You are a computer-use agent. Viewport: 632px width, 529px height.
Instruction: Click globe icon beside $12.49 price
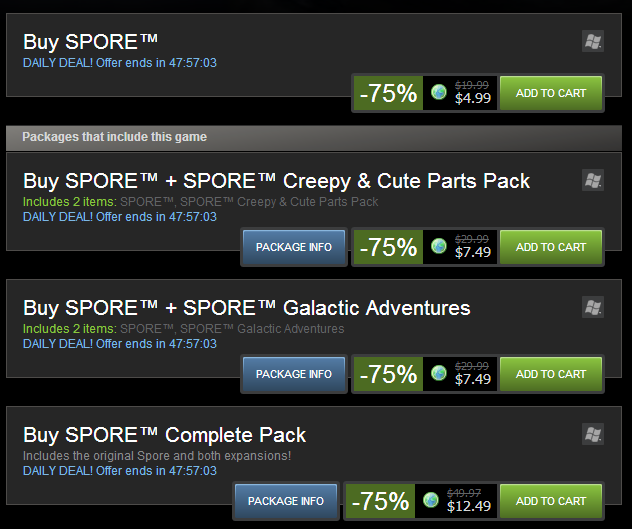(x=430, y=500)
